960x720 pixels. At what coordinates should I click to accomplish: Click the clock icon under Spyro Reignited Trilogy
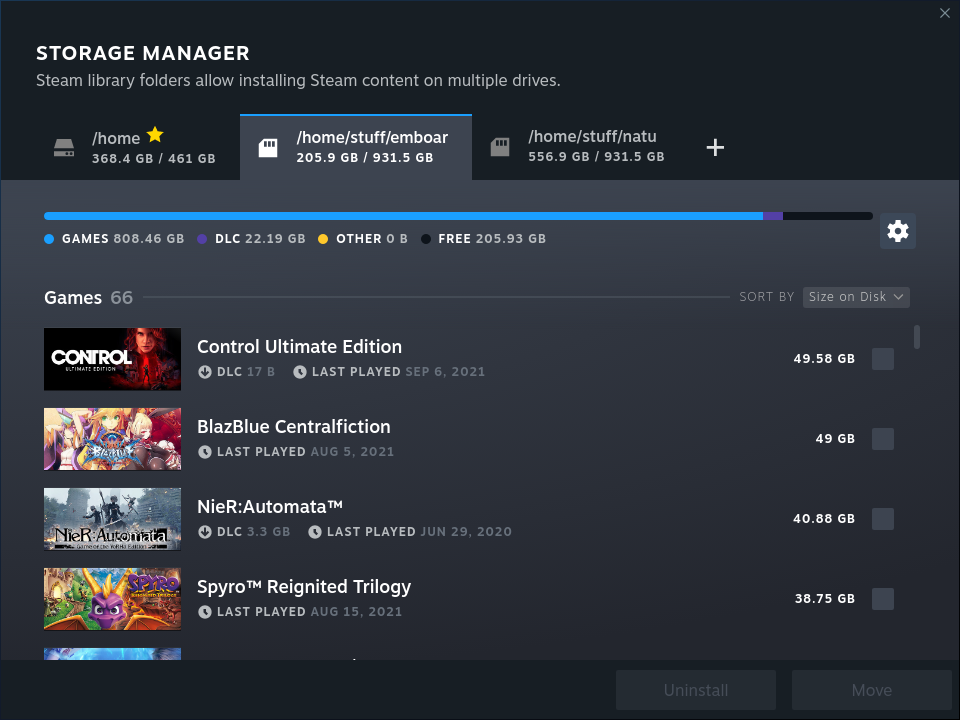pyautogui.click(x=204, y=612)
